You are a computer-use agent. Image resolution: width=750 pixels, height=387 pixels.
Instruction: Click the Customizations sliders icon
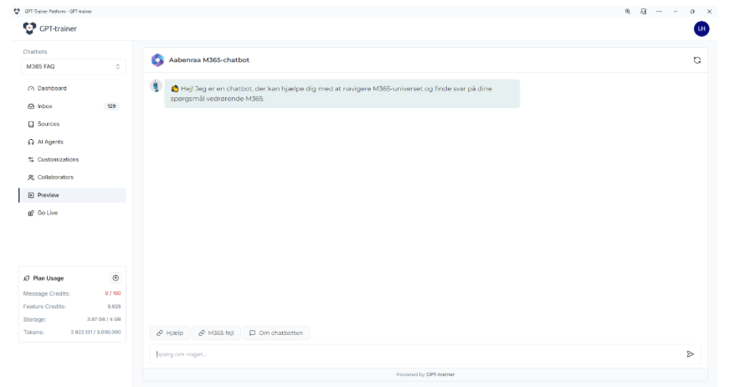31,160
